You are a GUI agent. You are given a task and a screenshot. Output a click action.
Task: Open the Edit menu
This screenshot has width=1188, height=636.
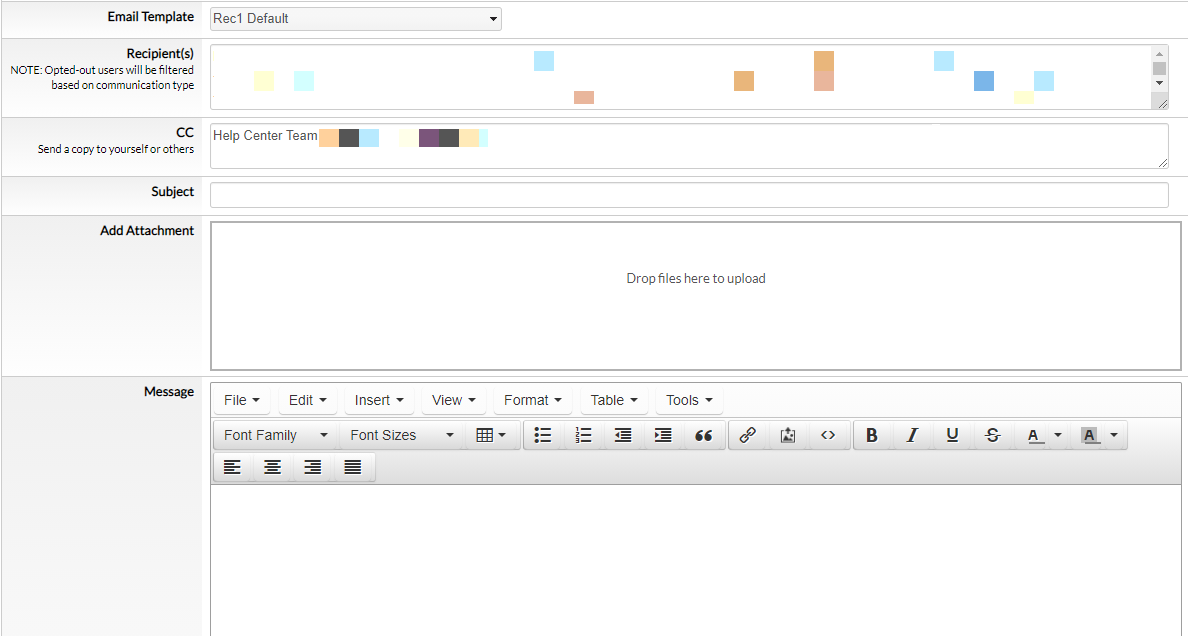(x=308, y=400)
